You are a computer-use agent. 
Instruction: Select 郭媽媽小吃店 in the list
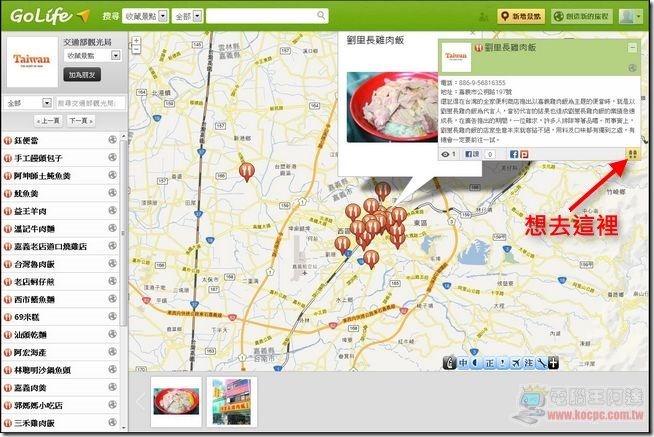pyautogui.click(x=38, y=405)
